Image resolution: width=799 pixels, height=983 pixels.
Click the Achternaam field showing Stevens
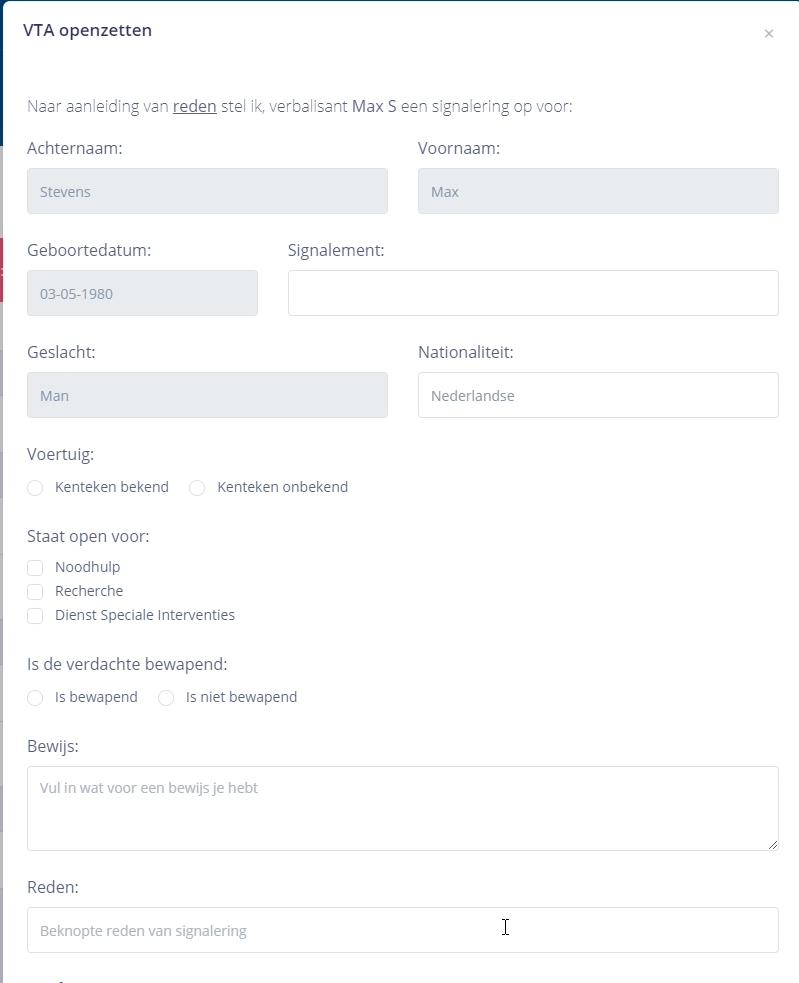point(207,191)
